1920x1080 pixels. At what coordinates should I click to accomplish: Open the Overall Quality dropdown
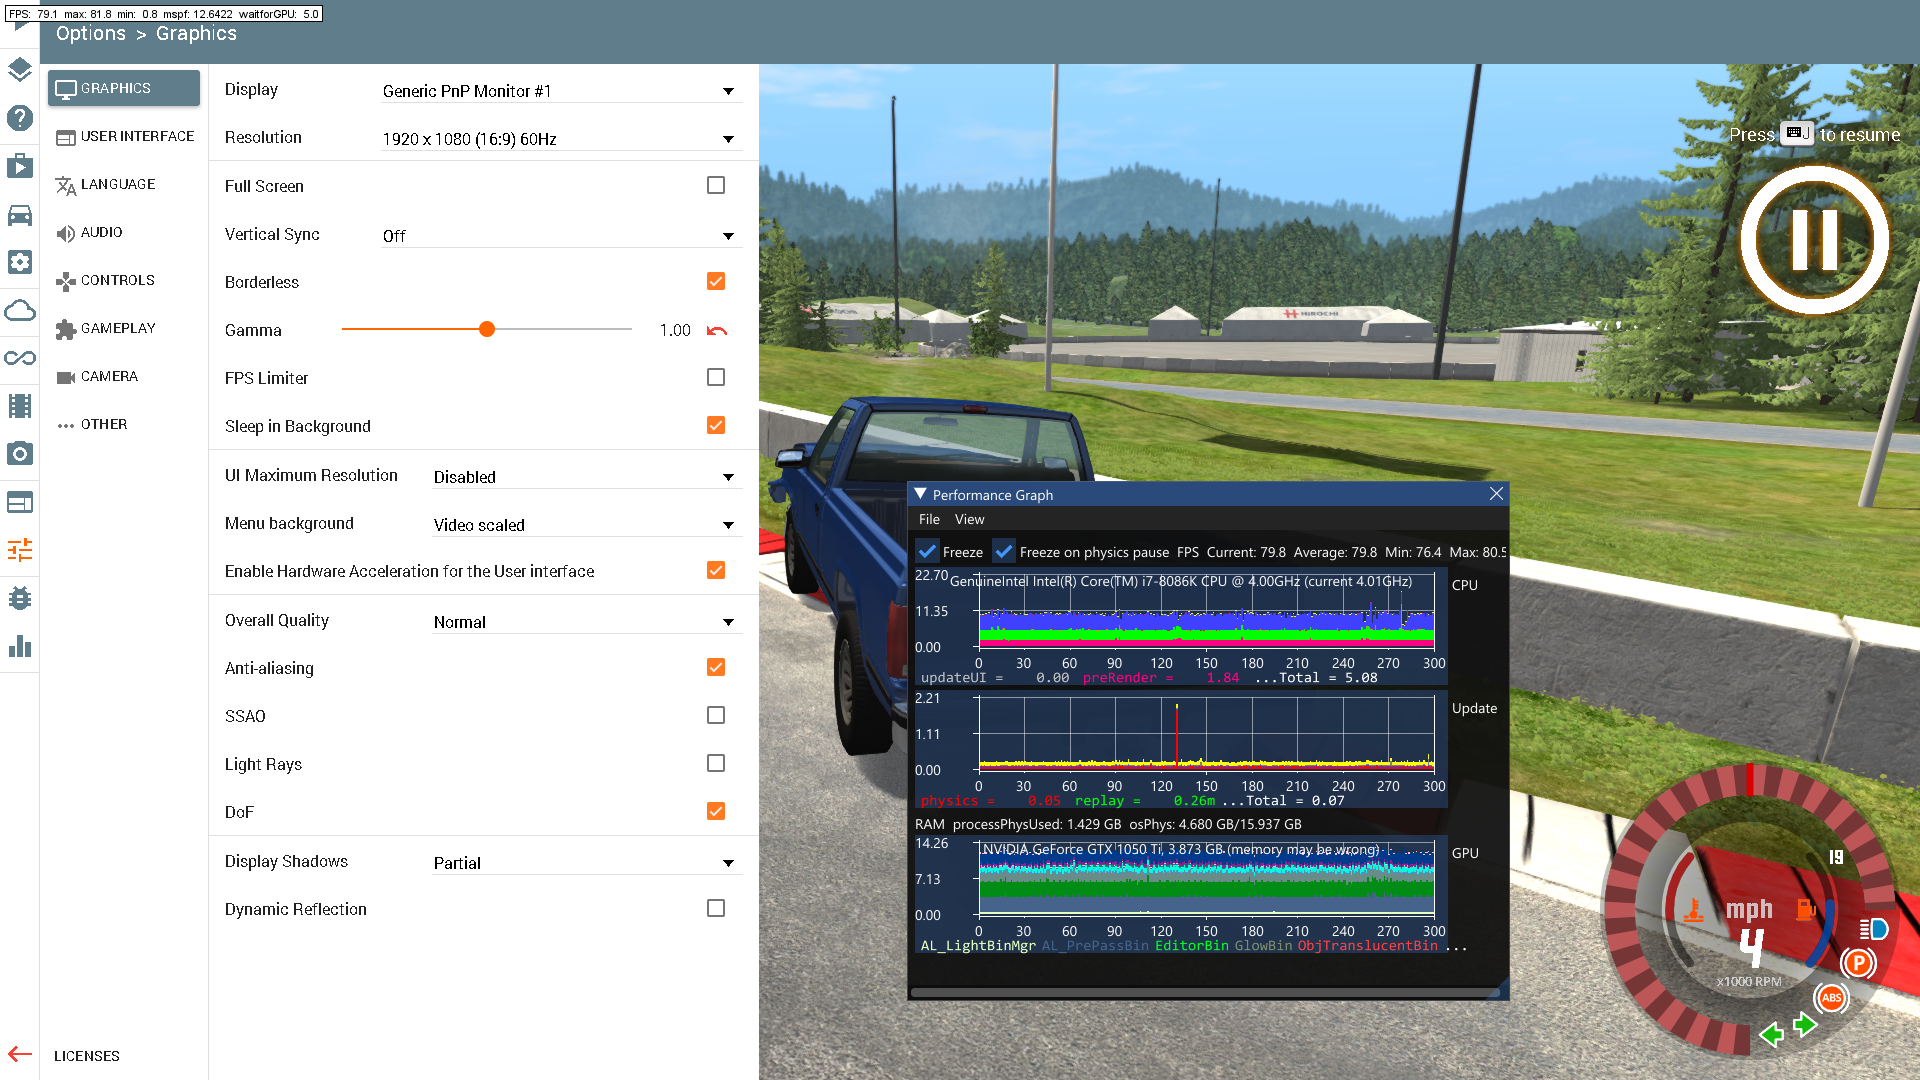[587, 622]
